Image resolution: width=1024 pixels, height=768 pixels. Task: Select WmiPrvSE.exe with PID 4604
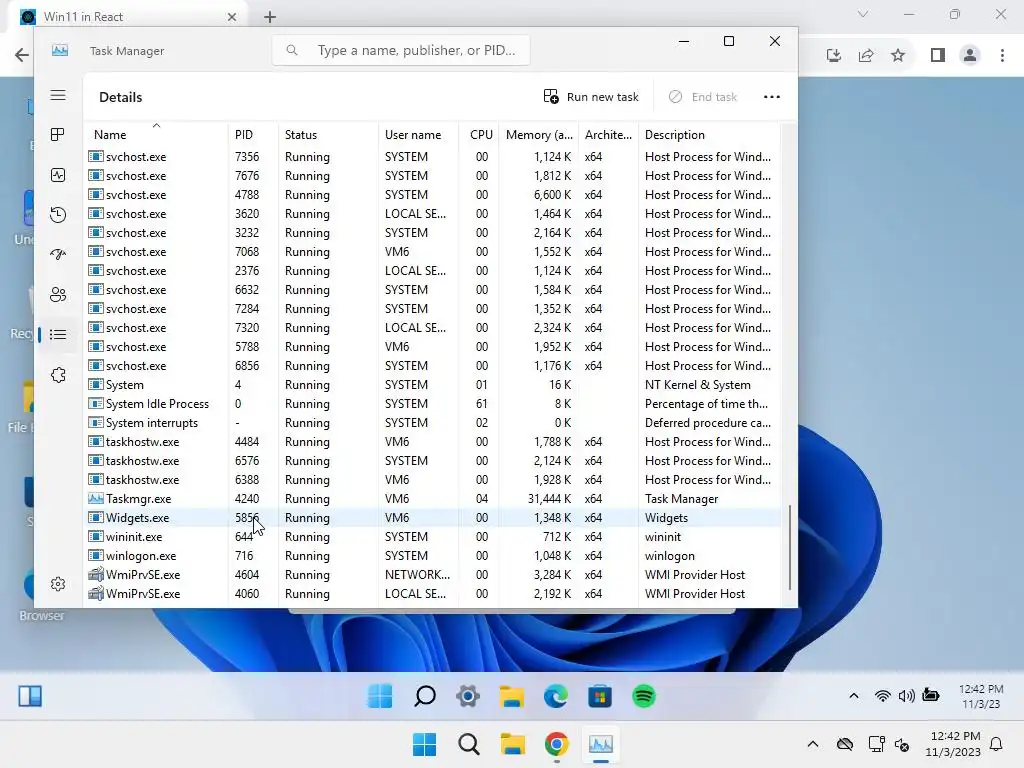[432, 575]
